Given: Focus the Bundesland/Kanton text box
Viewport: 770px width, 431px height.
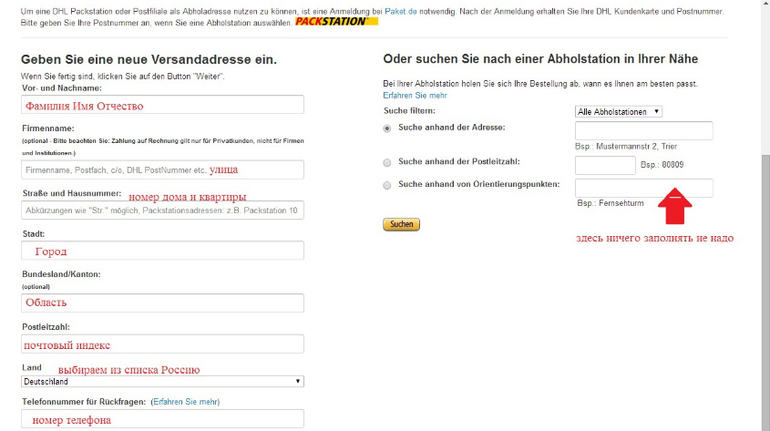Looking at the screenshot, I should click(162, 302).
